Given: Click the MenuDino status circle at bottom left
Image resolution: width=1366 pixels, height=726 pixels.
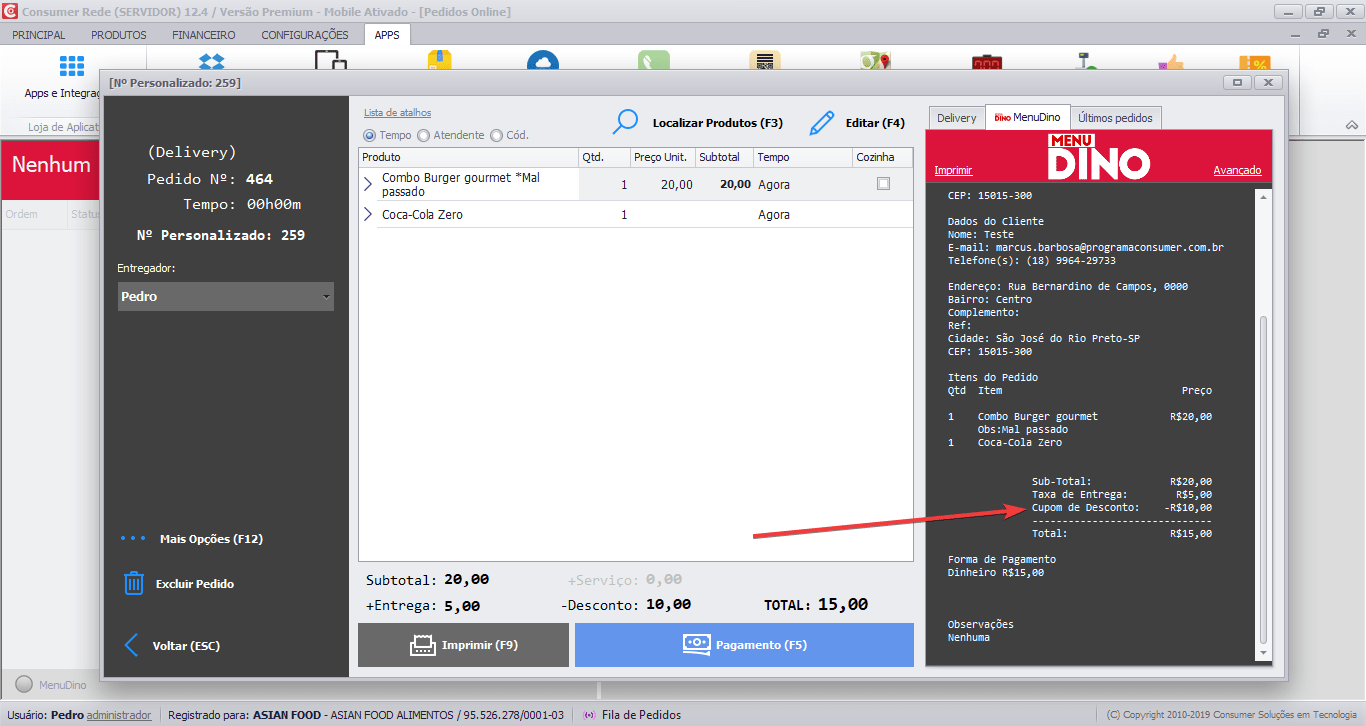Looking at the screenshot, I should pos(24,685).
